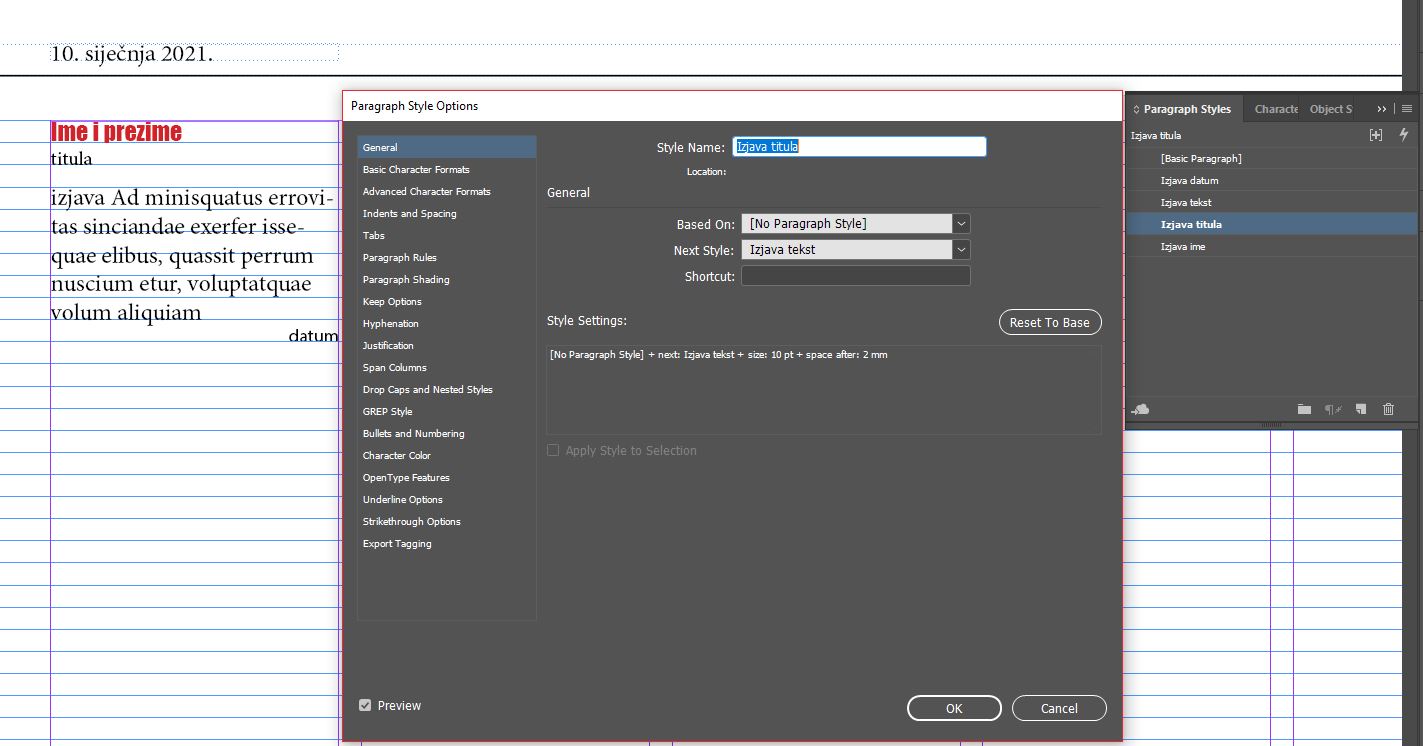Viewport: 1423px width, 746px height.
Task: Open the Based On dropdown
Action: pos(855,224)
